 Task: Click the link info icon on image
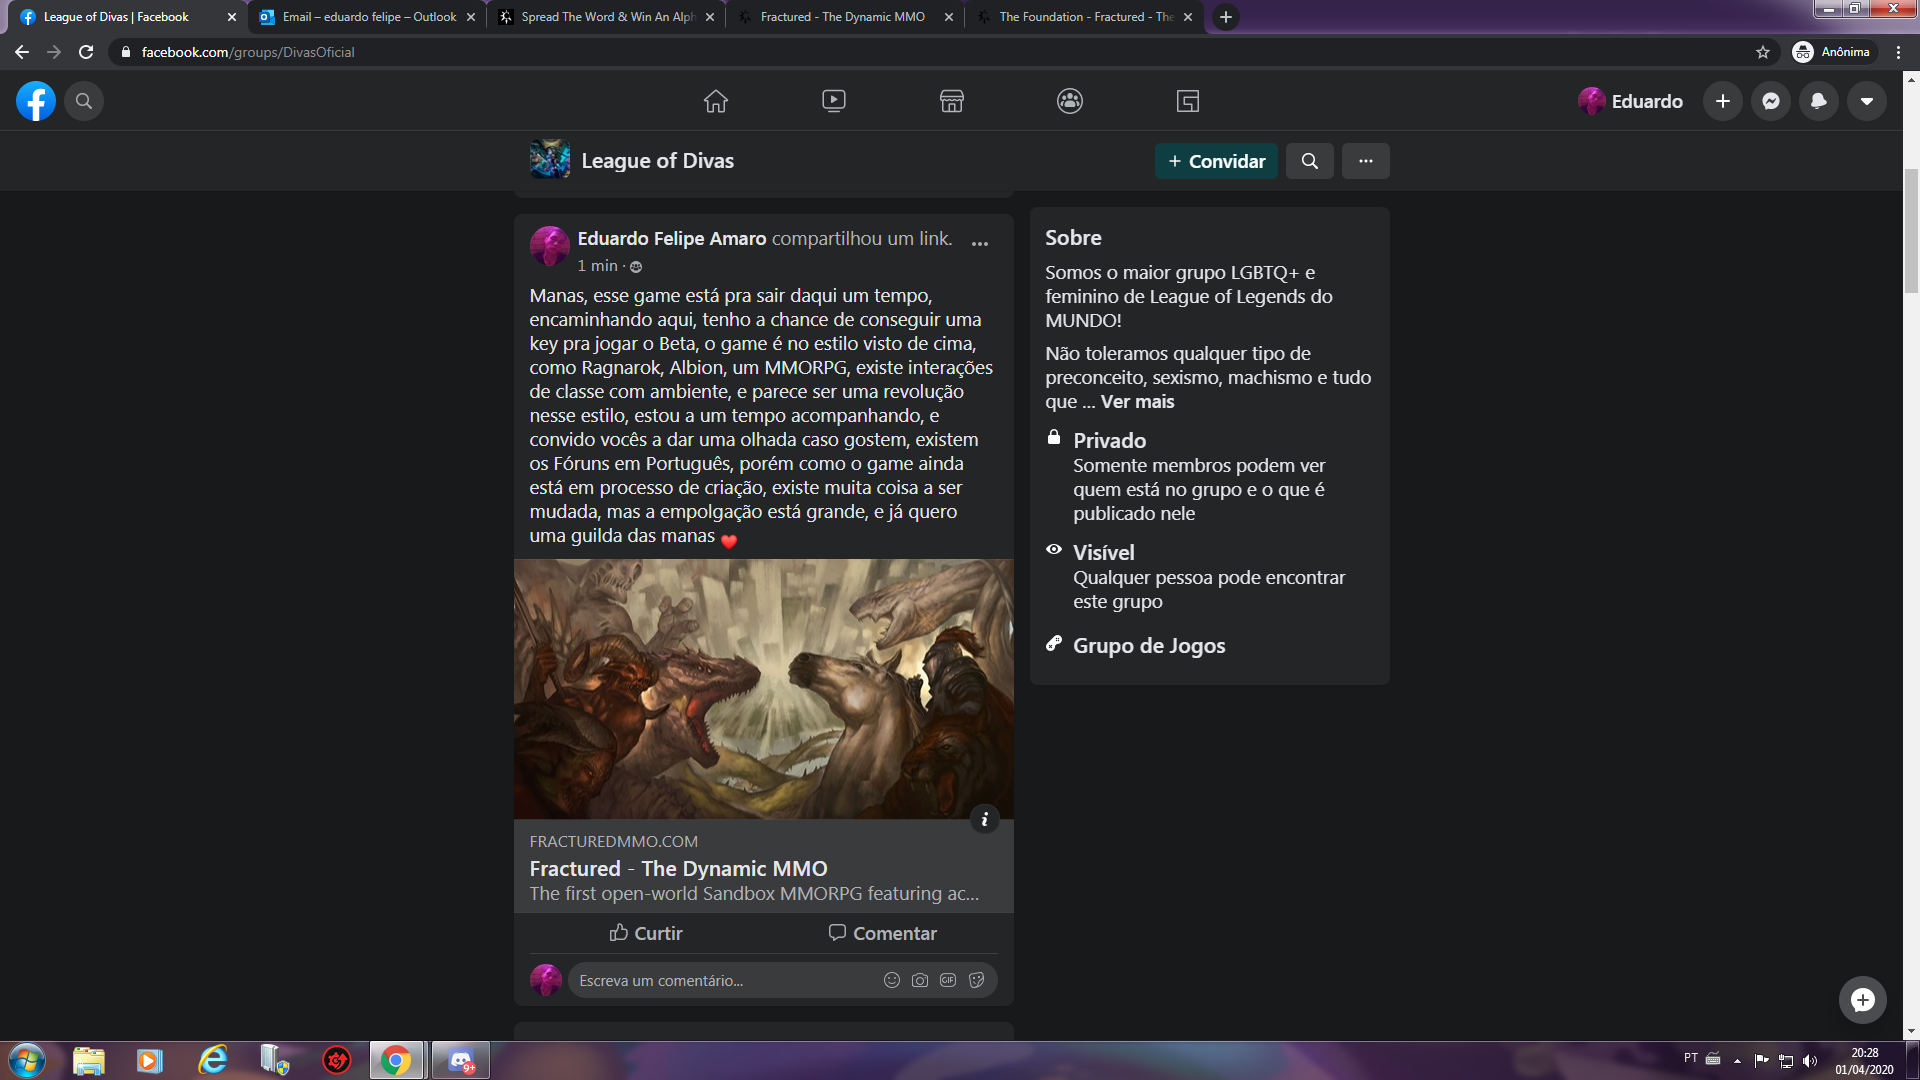click(x=985, y=819)
